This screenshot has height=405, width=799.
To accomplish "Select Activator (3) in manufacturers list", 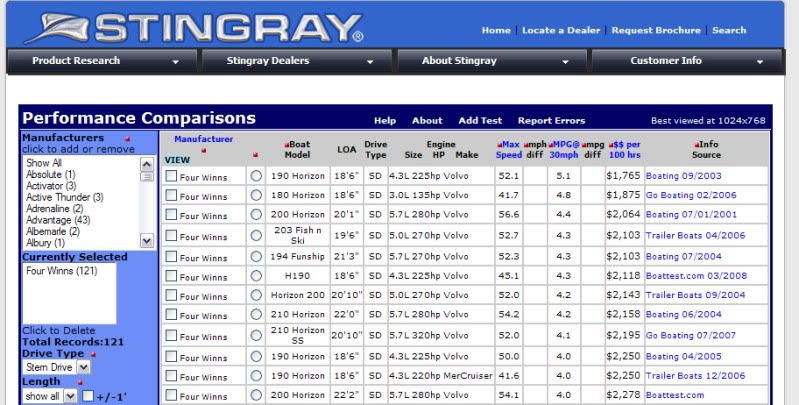I will point(51,186).
